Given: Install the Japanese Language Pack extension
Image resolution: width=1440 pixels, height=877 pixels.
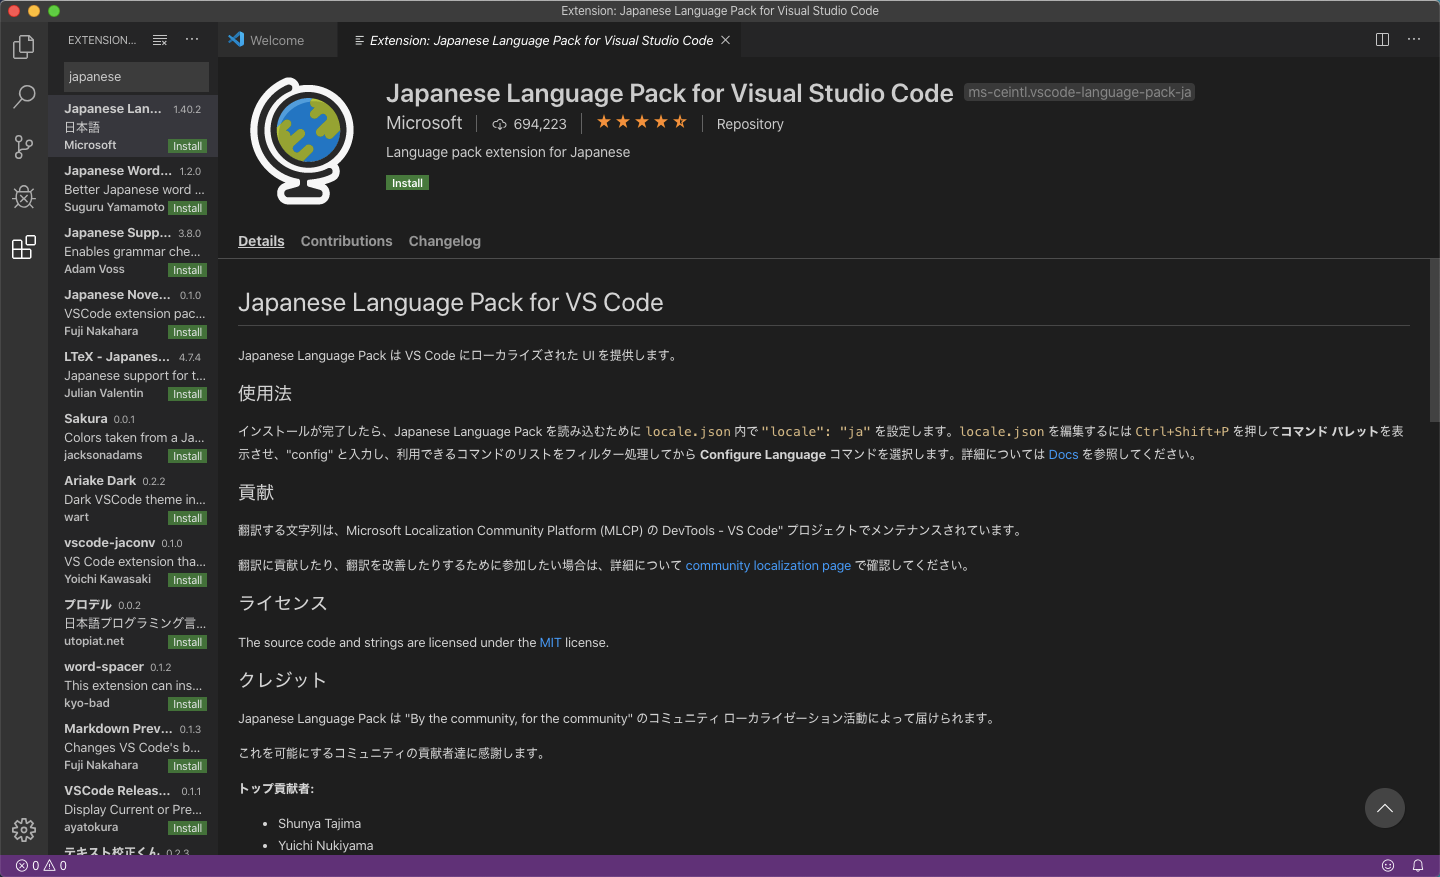Looking at the screenshot, I should [407, 182].
